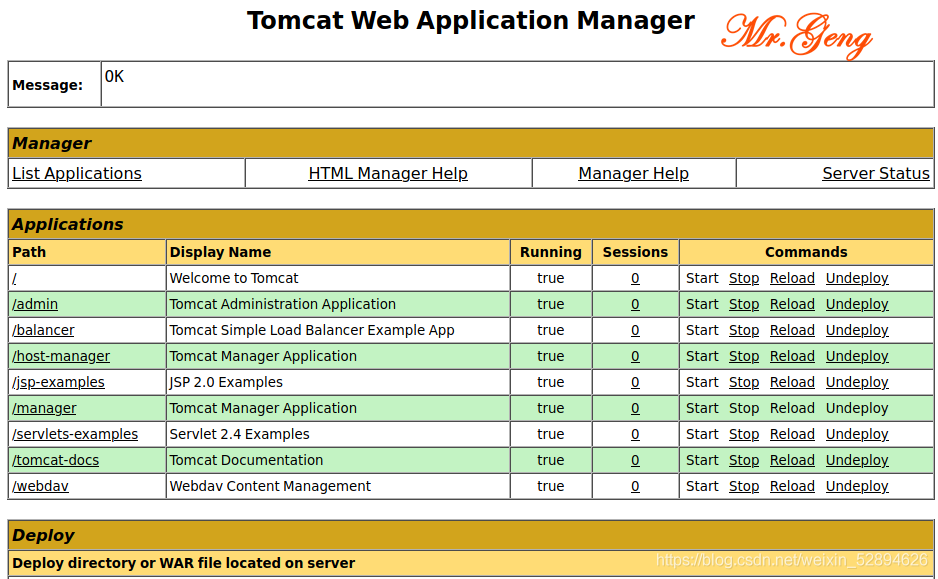Click the 'Tomcat Documentation' display name
Image resolution: width=938 pixels, height=579 pixels.
point(246,461)
